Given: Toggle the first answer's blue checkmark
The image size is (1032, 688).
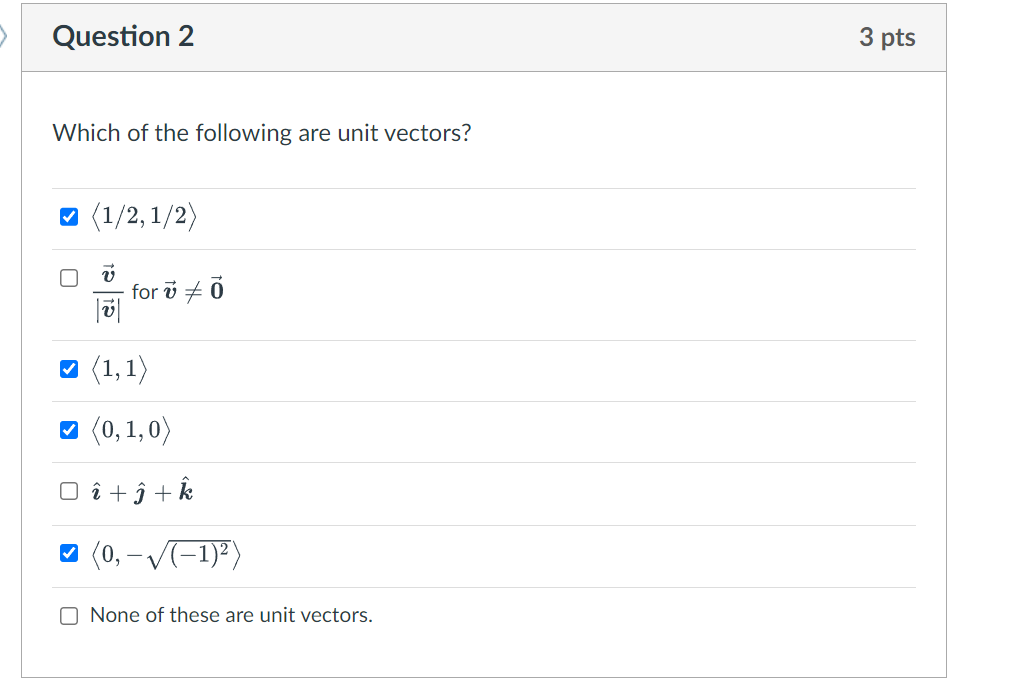Looking at the screenshot, I should (x=68, y=215).
